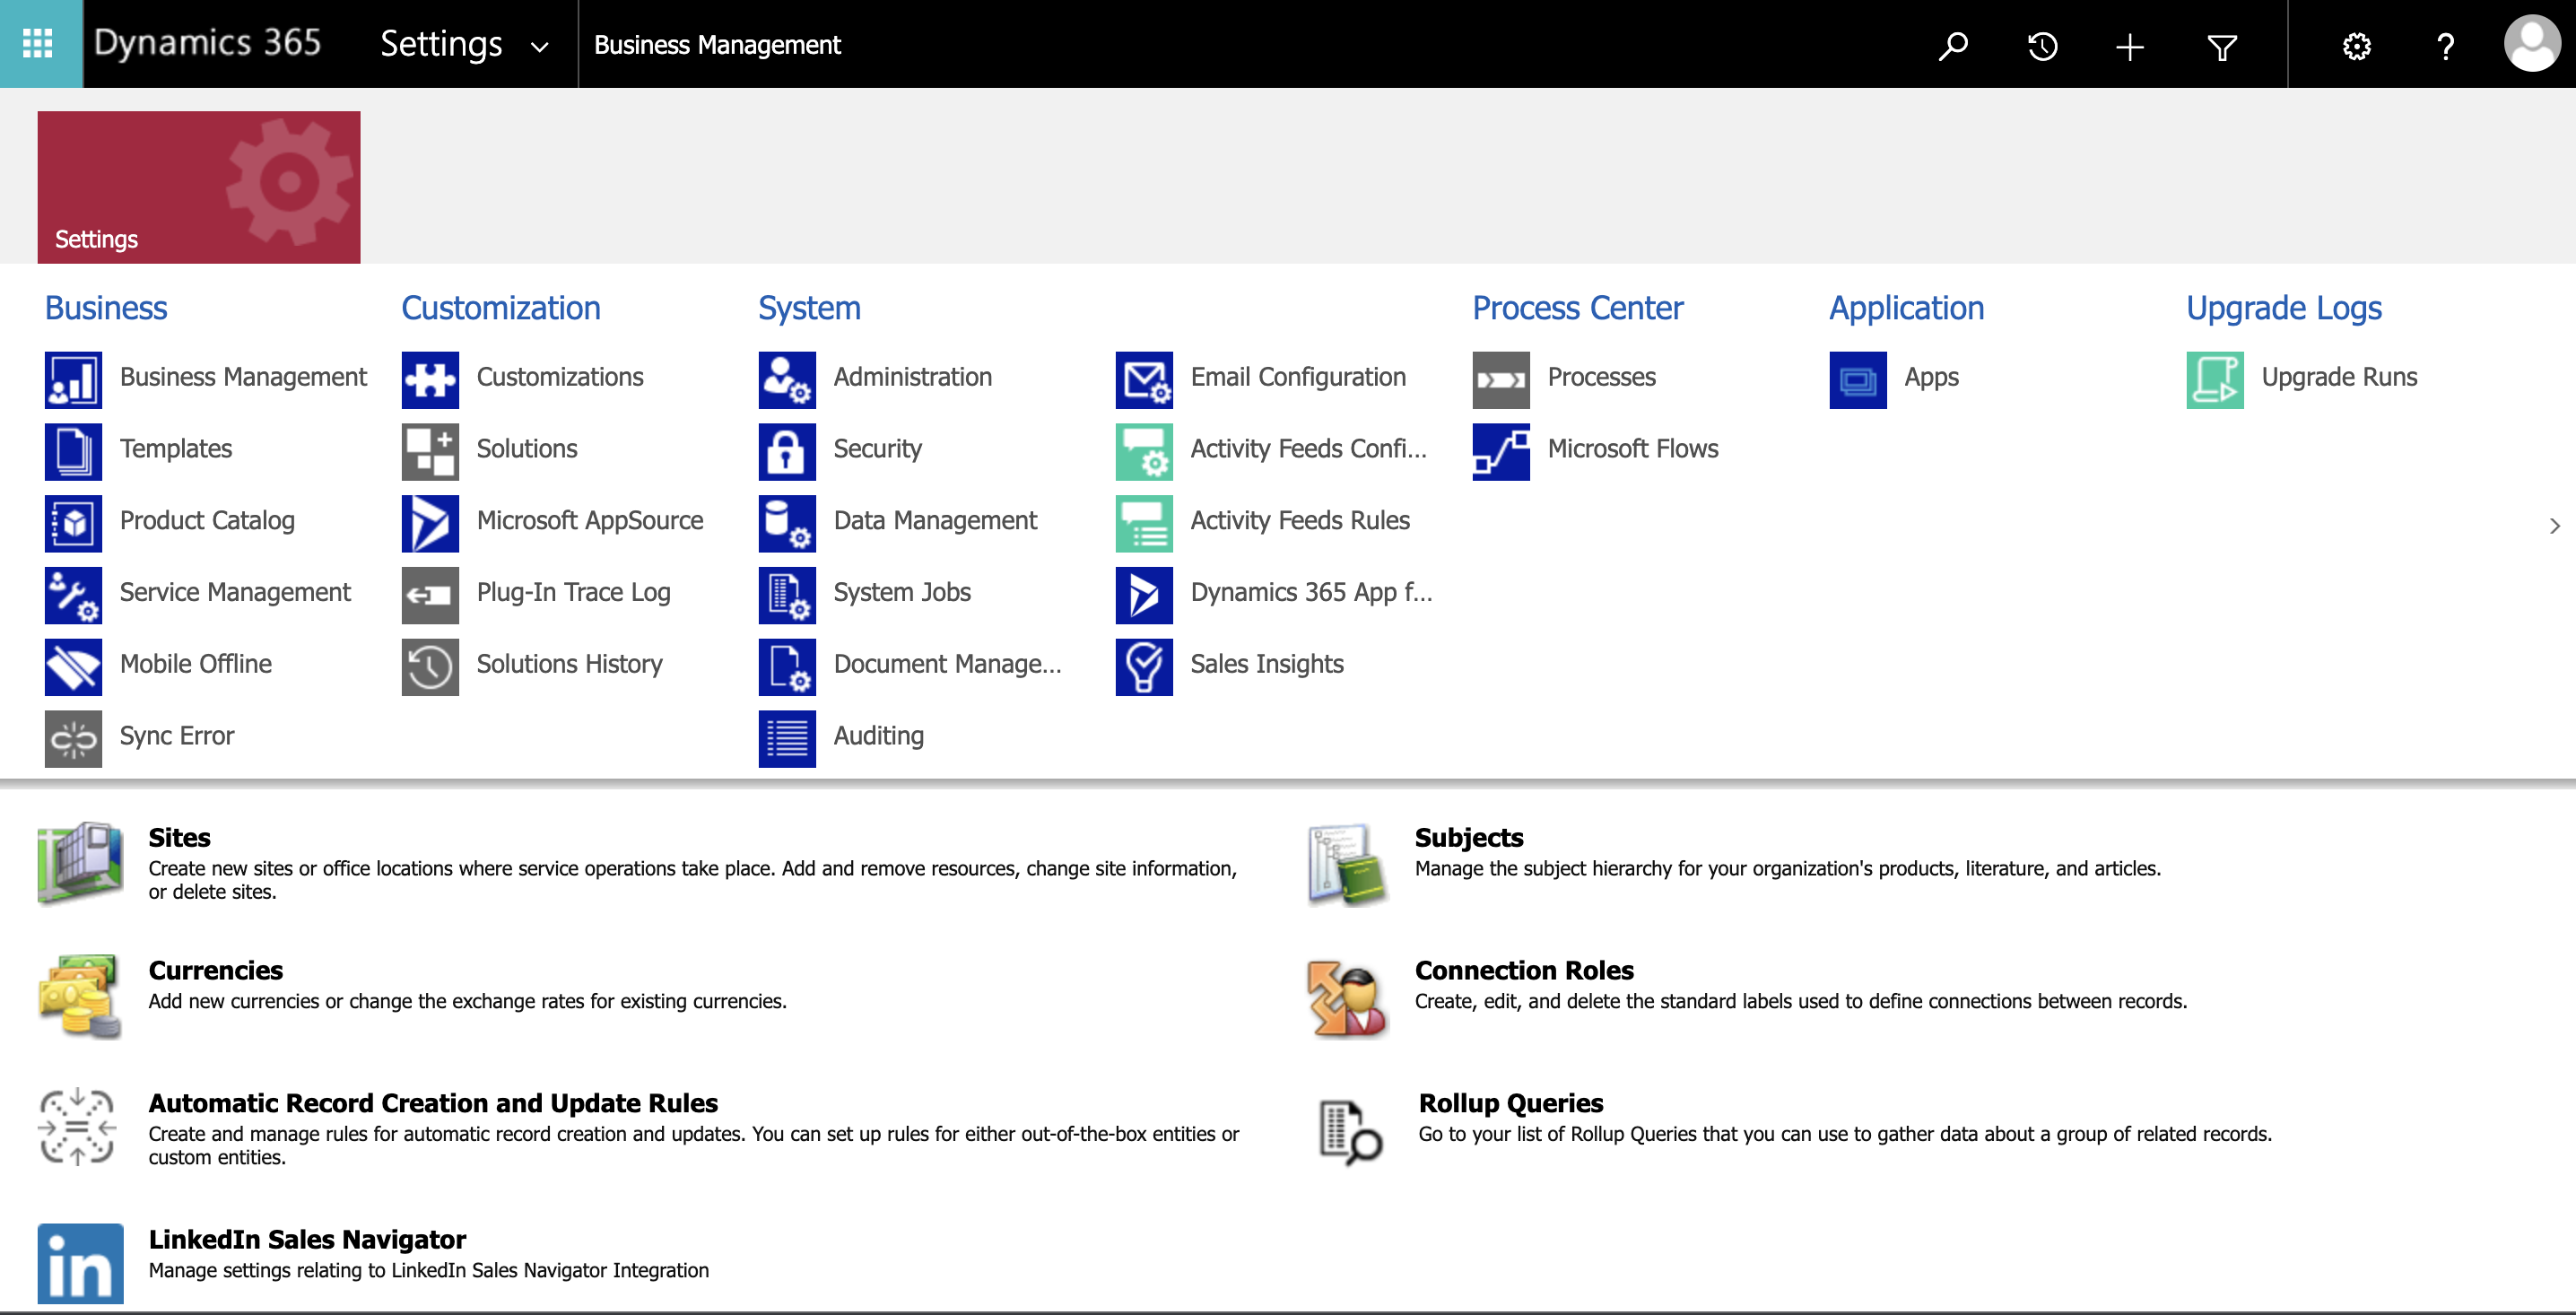2576x1315 pixels.
Task: Open recently viewed history icon
Action: coord(2042,46)
